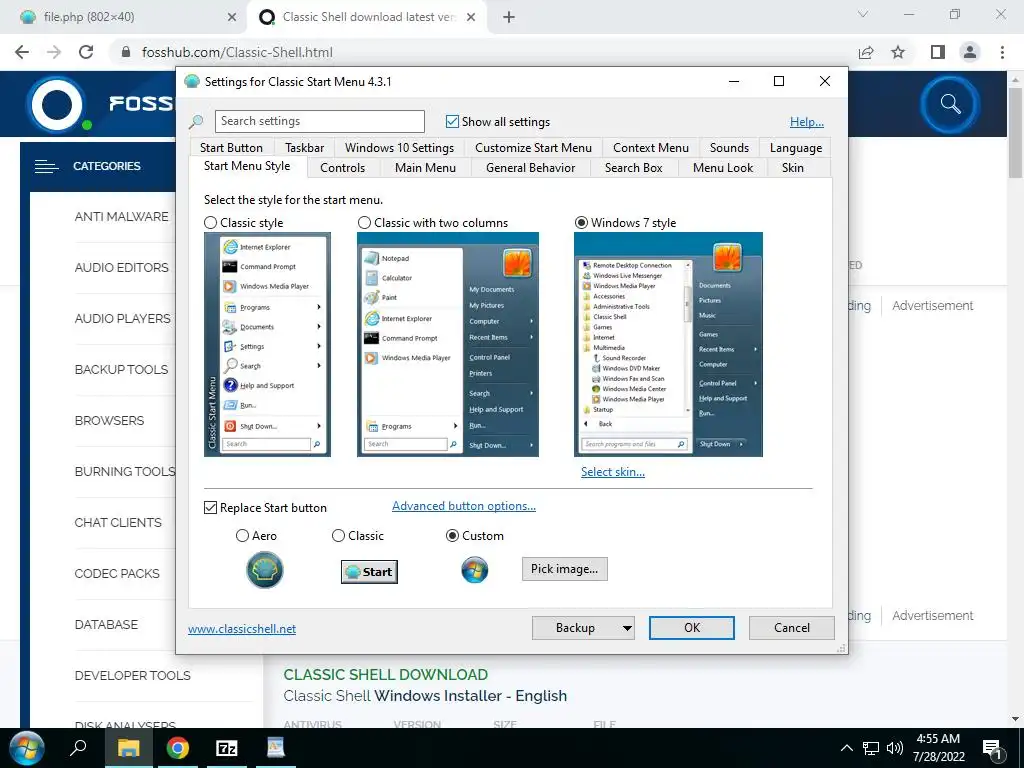Viewport: 1024px width, 768px height.
Task: Open the FossHub search magnifier icon
Action: [x=950, y=104]
